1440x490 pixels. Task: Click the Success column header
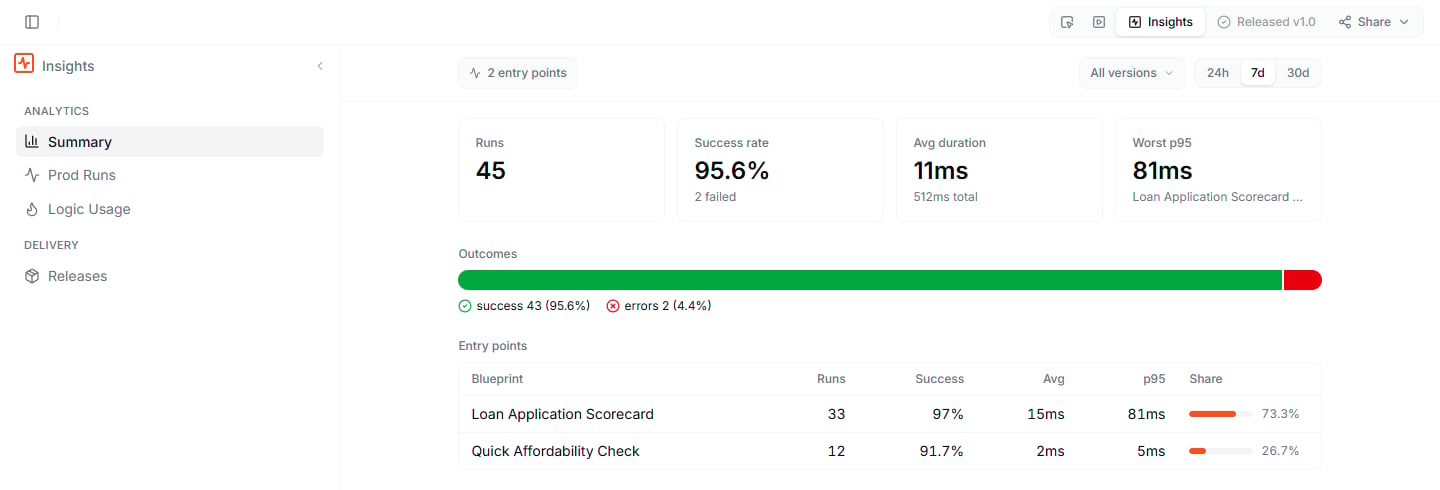coord(939,379)
